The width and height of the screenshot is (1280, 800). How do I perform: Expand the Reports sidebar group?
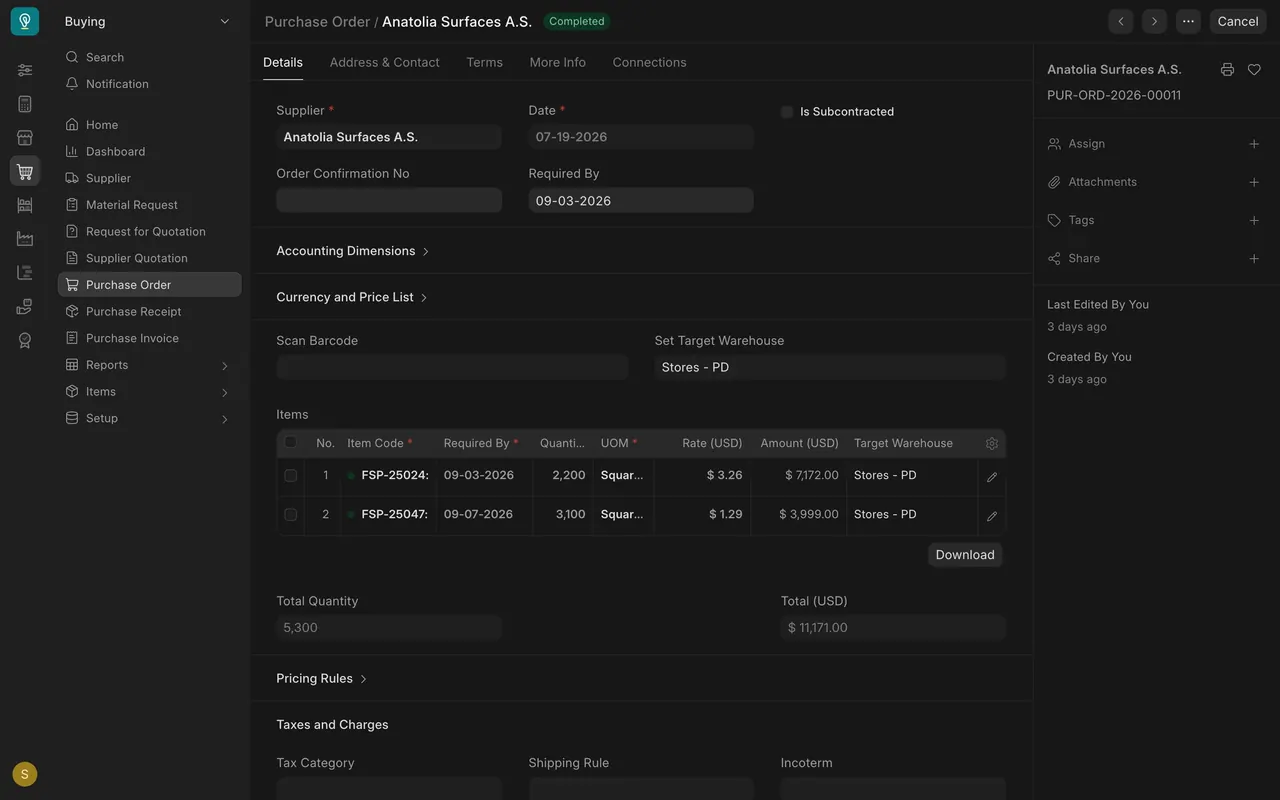click(x=149, y=365)
